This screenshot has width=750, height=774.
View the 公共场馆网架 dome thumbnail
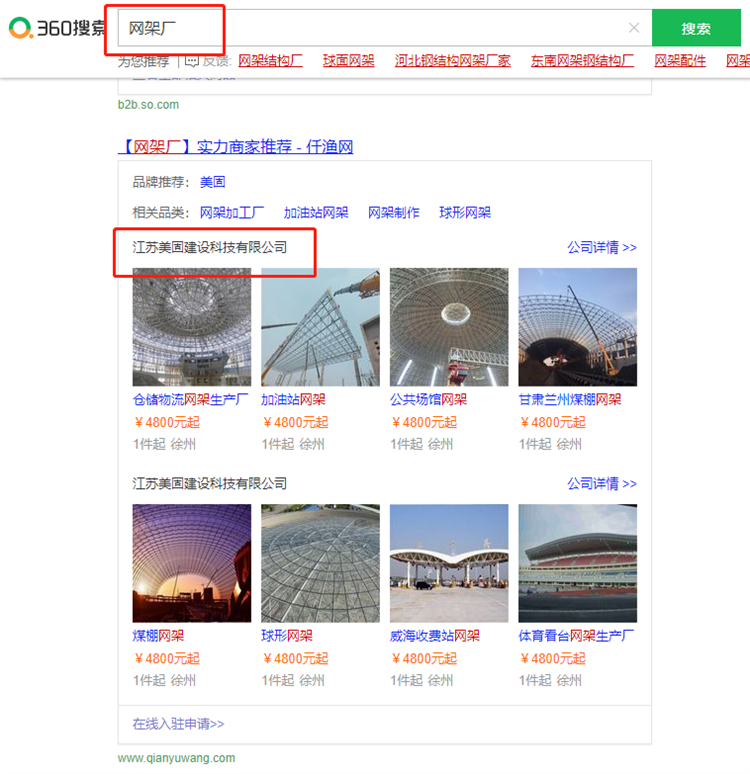449,327
